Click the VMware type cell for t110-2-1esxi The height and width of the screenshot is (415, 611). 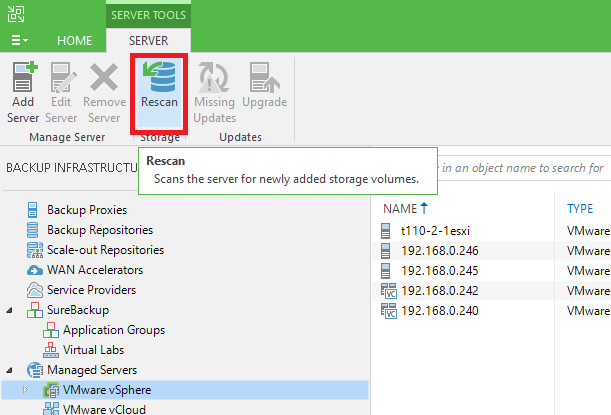[588, 231]
